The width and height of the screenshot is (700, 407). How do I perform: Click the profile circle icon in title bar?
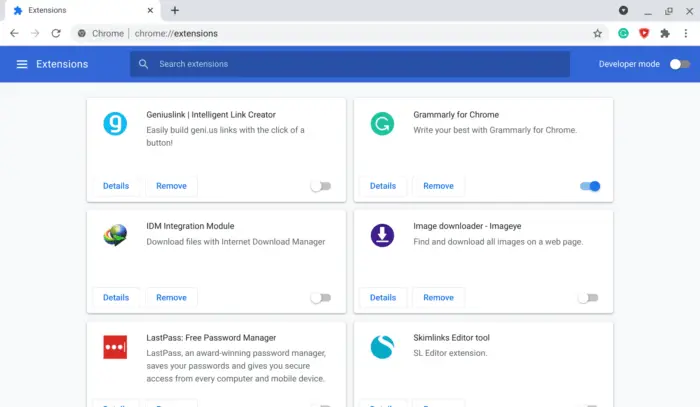[624, 10]
